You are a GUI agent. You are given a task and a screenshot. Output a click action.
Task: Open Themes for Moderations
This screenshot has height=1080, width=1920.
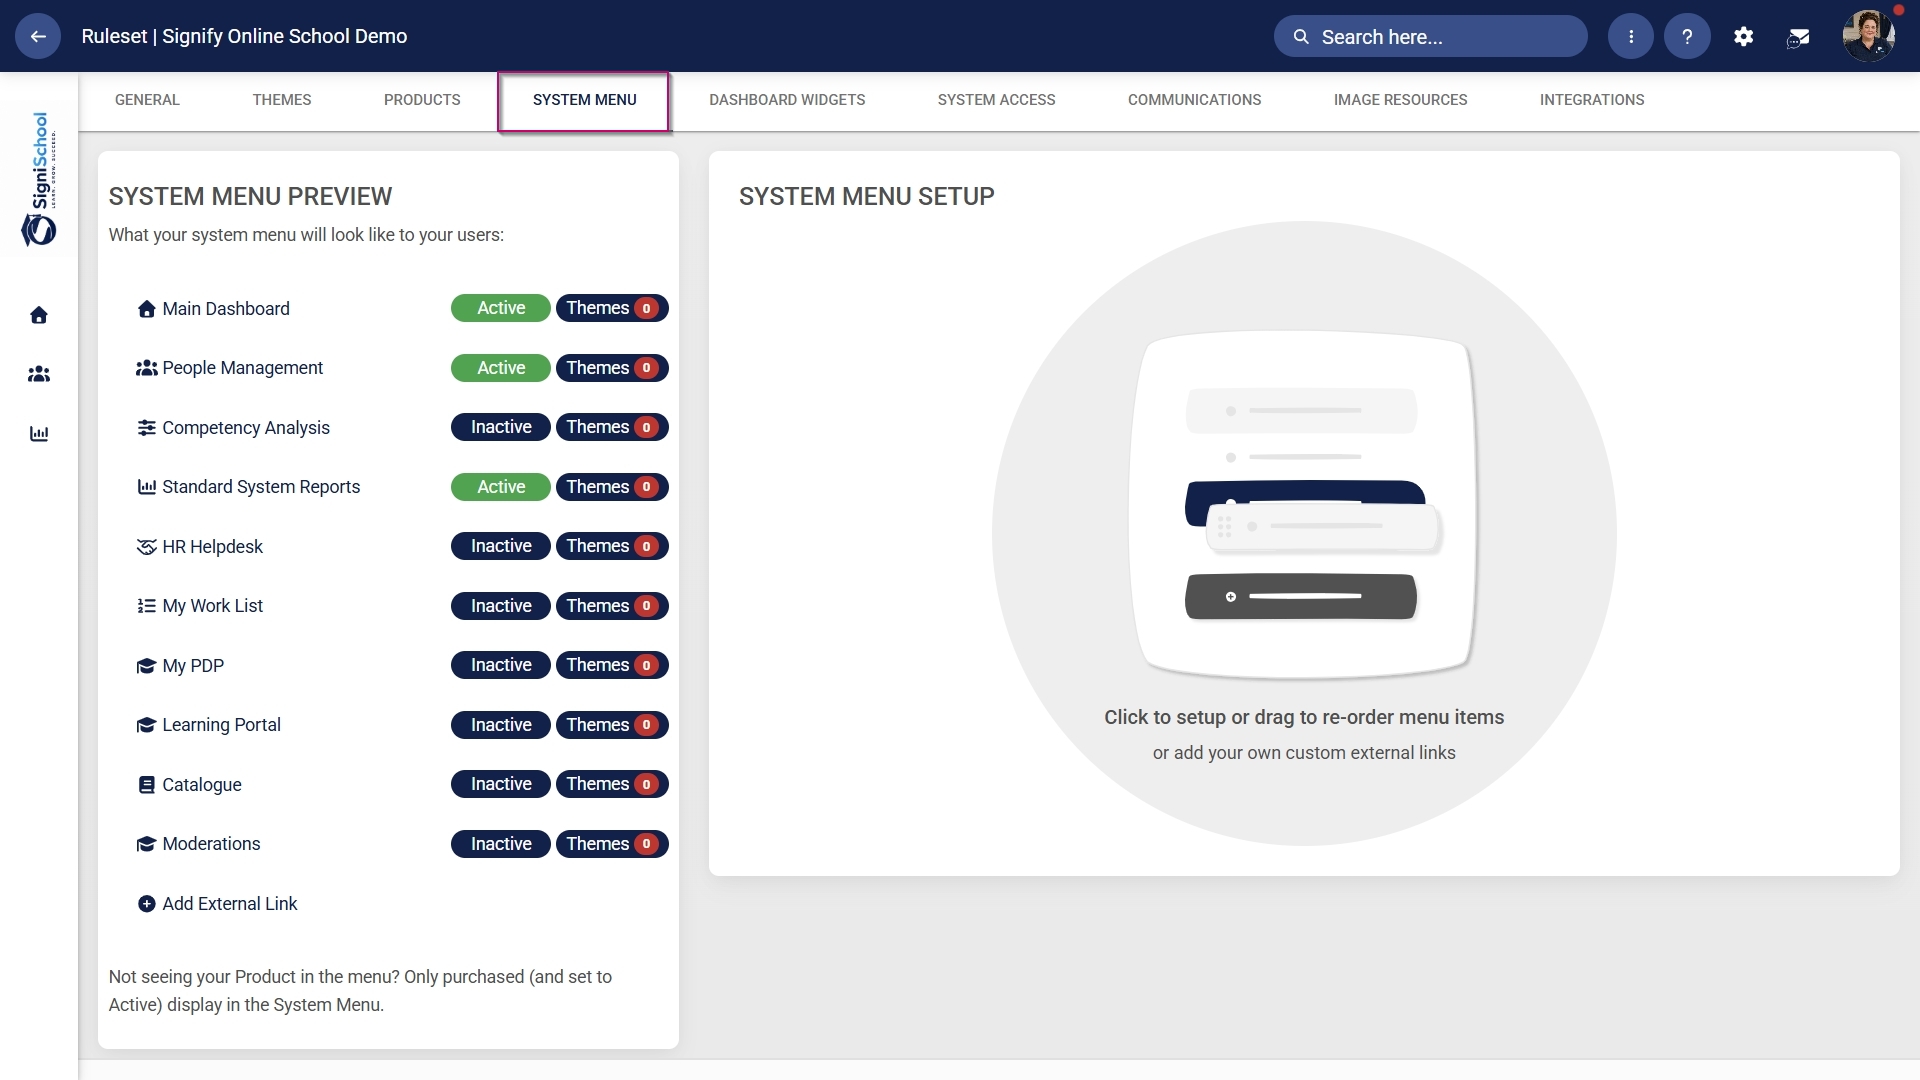click(x=612, y=844)
